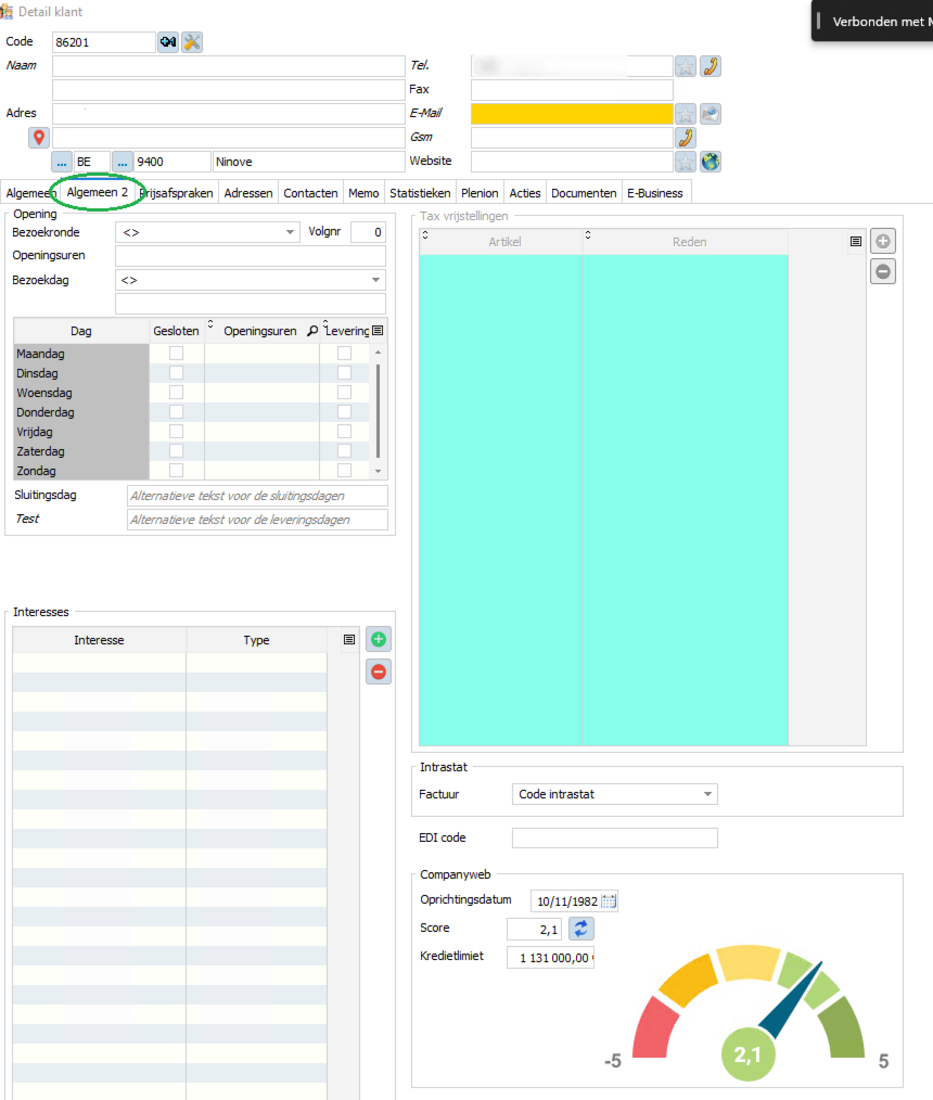
Task: Click the country lookup button before BE
Action: pos(62,162)
